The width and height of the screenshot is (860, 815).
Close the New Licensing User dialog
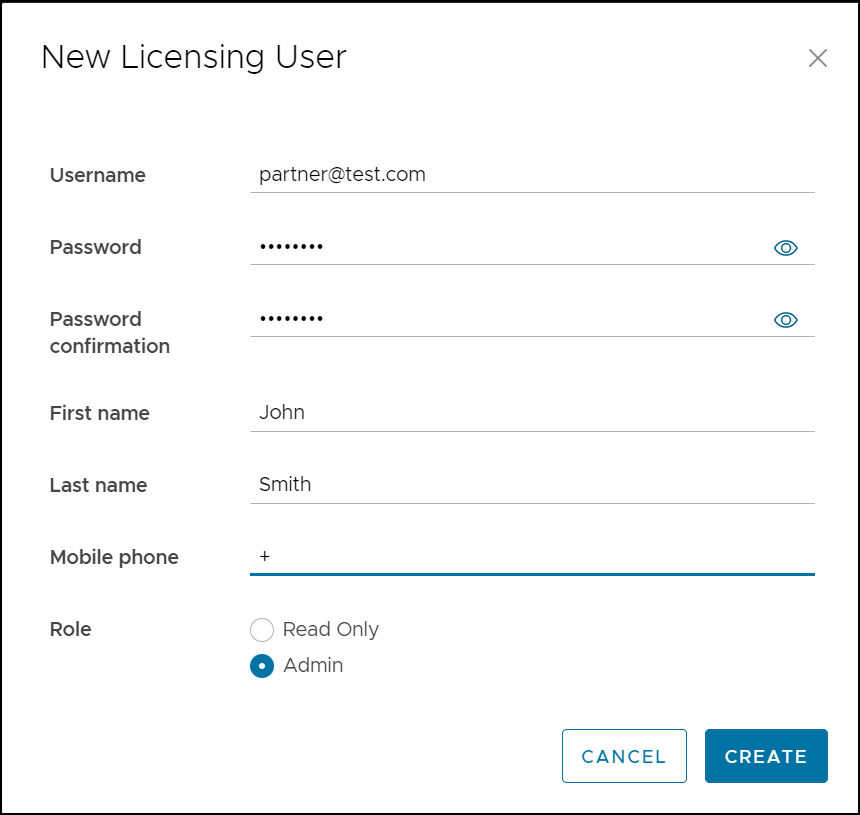click(x=817, y=58)
